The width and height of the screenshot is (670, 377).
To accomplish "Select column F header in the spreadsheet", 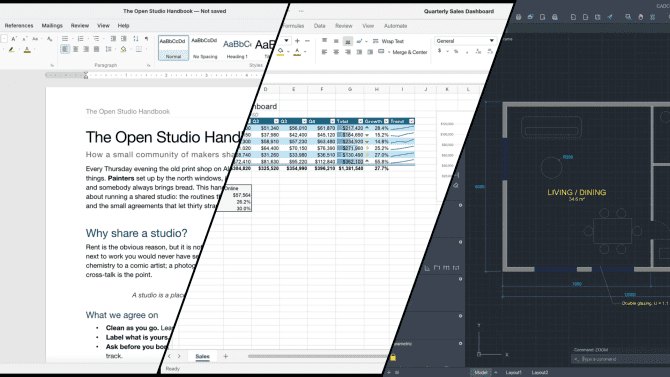I will click(322, 89).
